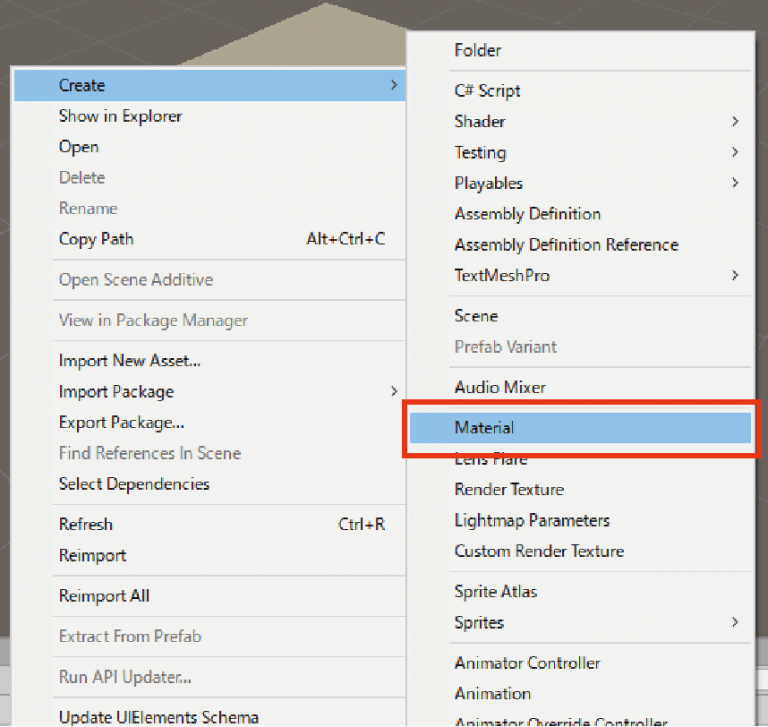Screen dimensions: 768x727
Task: Add an Audio Mixer asset
Action: pos(500,387)
